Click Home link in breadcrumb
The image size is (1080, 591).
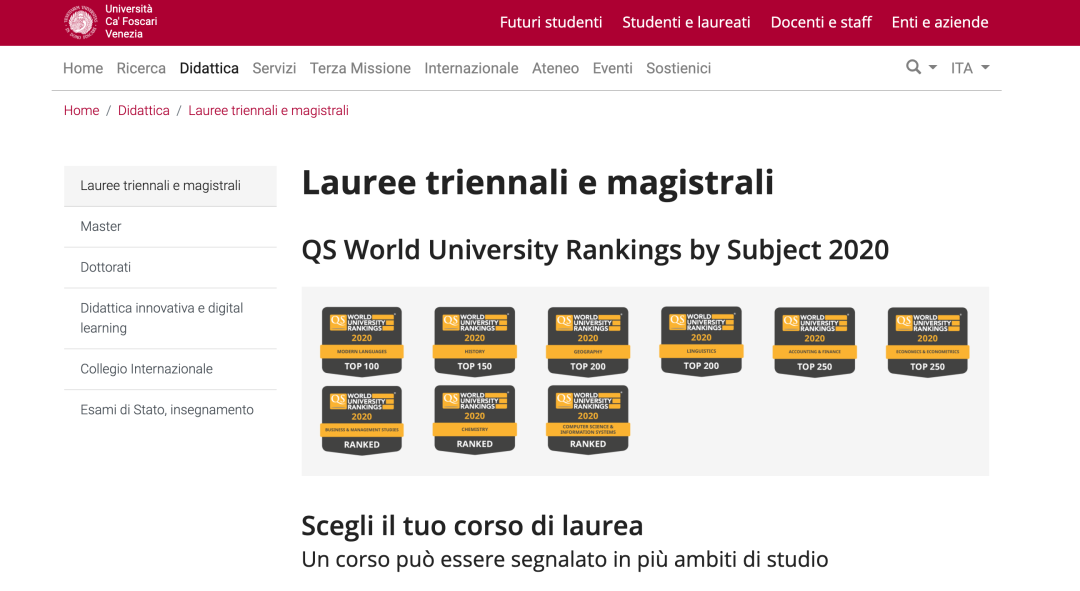point(81,110)
